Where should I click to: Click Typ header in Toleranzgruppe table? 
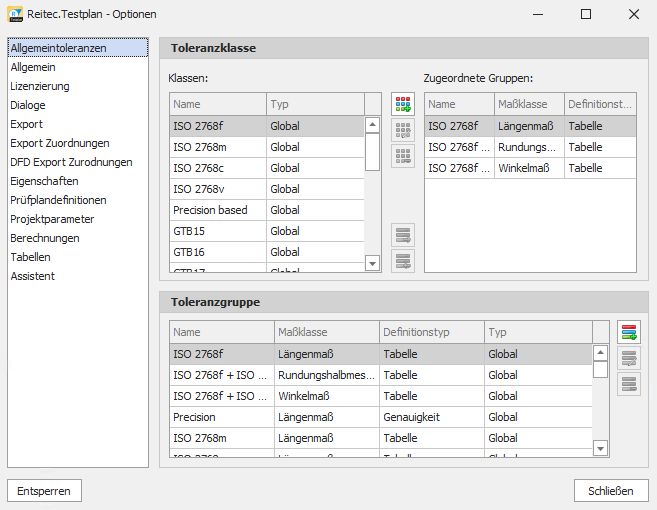click(538, 332)
